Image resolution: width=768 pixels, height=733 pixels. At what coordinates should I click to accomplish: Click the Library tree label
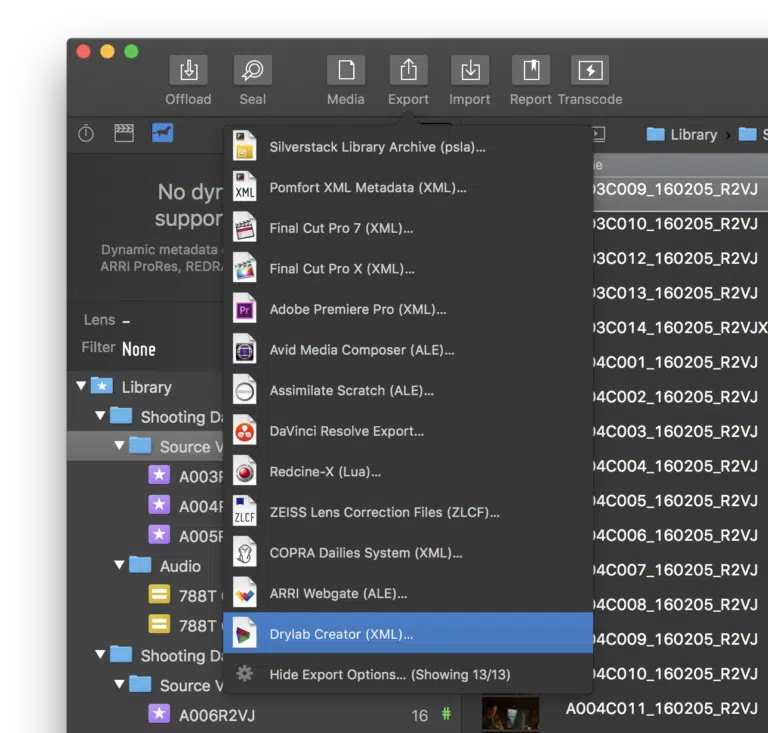[x=146, y=387]
